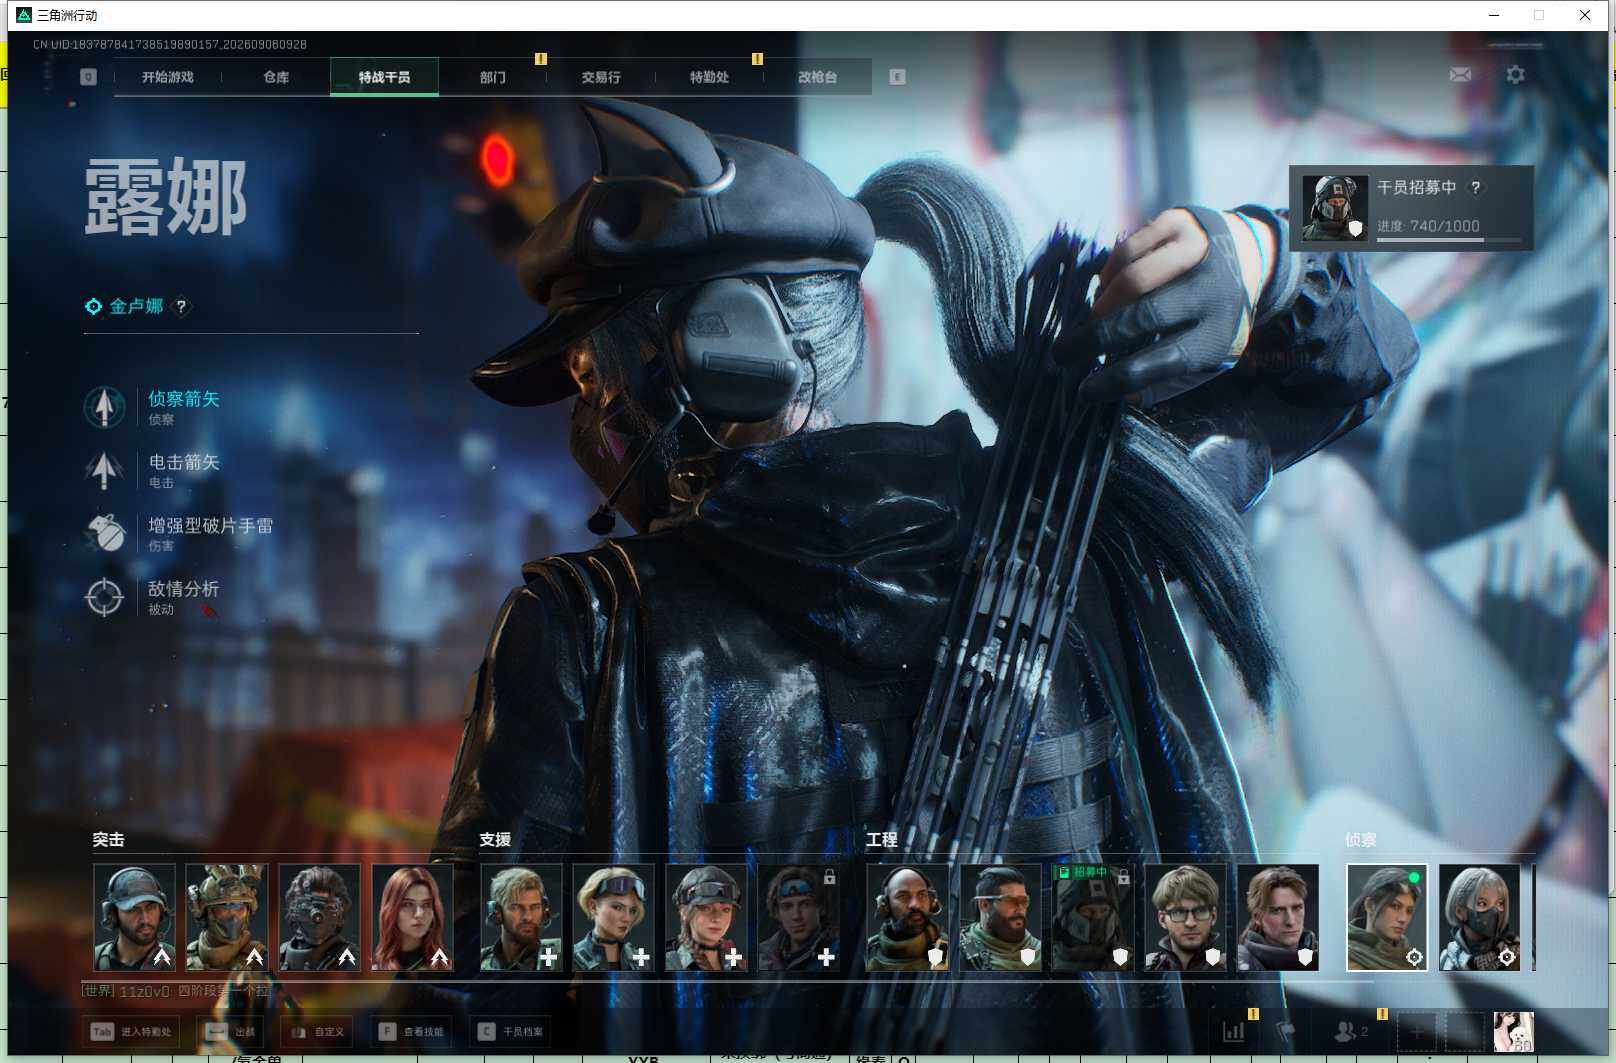Open the 自定义 customize button
The height and width of the screenshot is (1063, 1616).
click(317, 1031)
